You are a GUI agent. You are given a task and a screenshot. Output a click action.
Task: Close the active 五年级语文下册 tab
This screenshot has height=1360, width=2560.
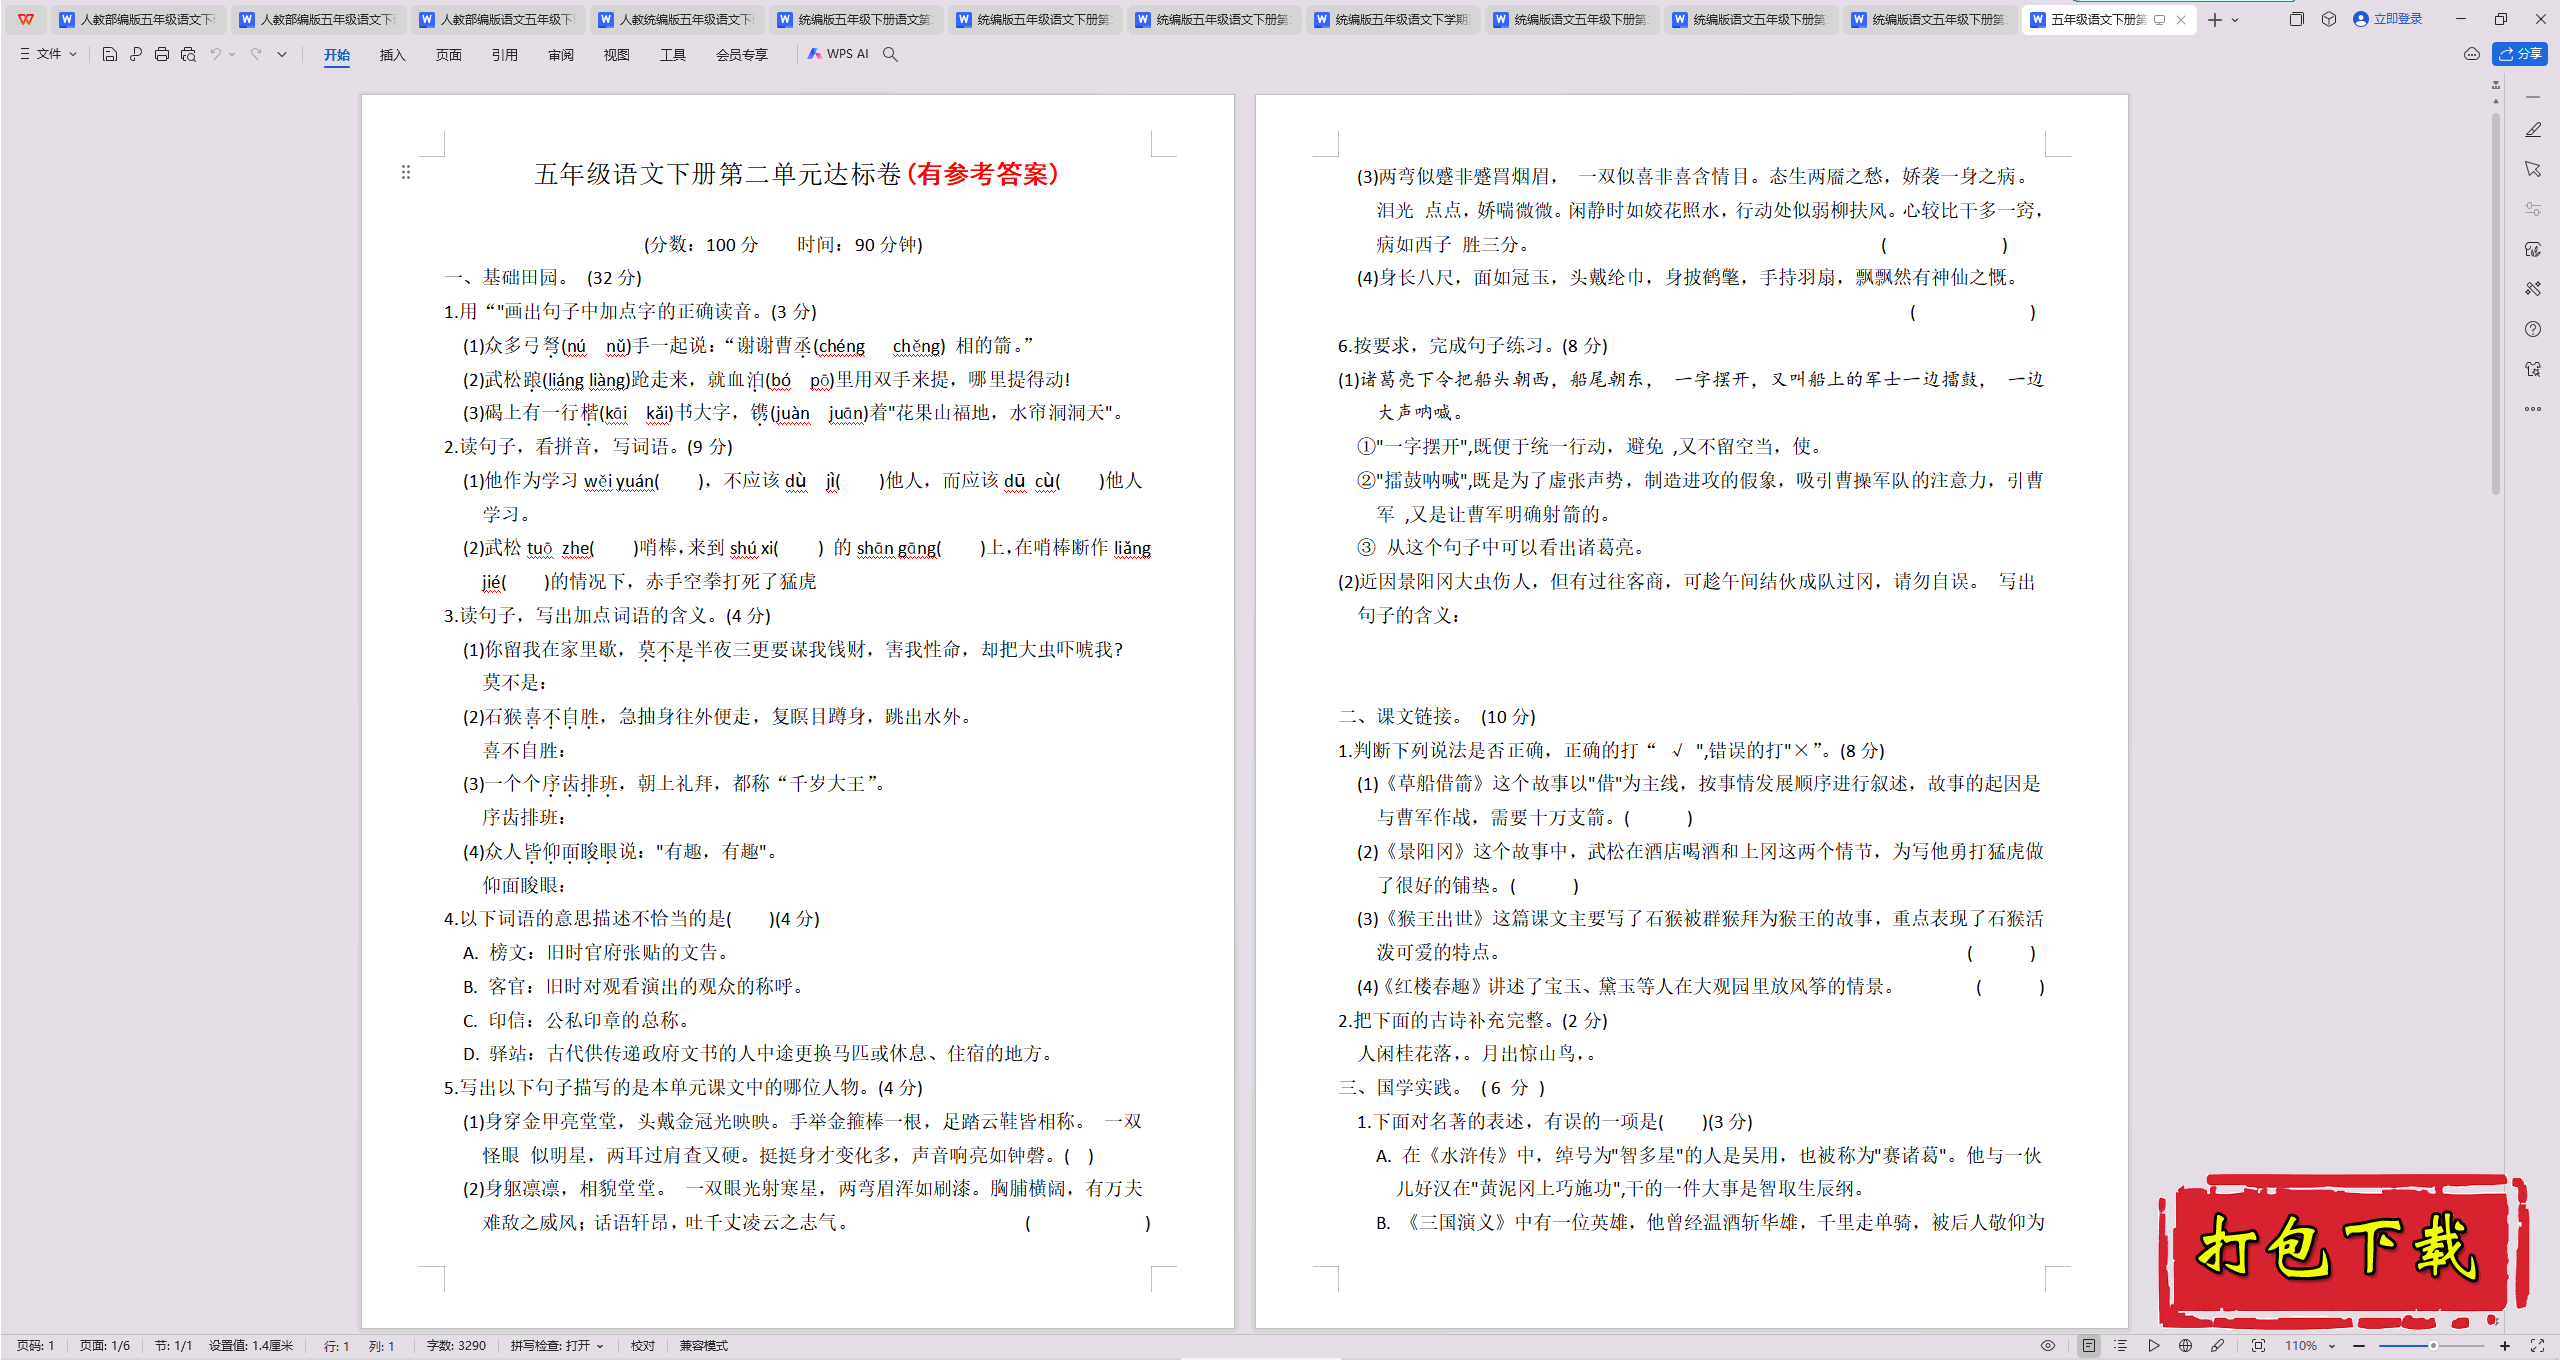(2181, 19)
